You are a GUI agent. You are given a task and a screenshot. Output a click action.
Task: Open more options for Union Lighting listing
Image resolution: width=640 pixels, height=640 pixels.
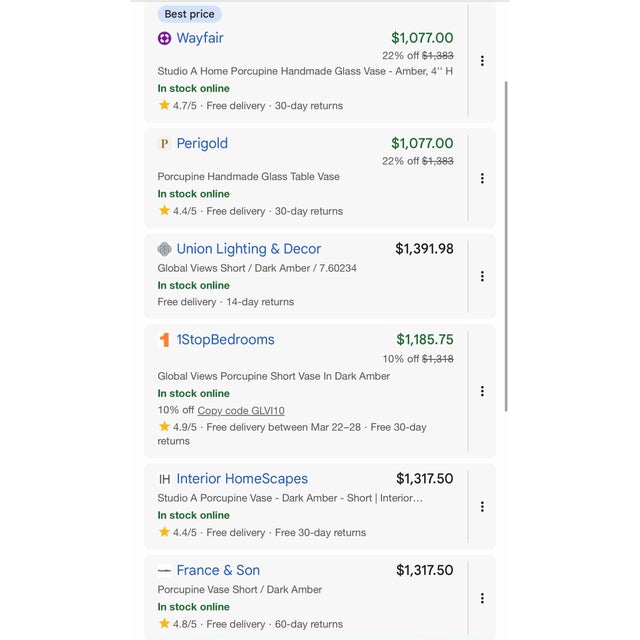coord(482,276)
